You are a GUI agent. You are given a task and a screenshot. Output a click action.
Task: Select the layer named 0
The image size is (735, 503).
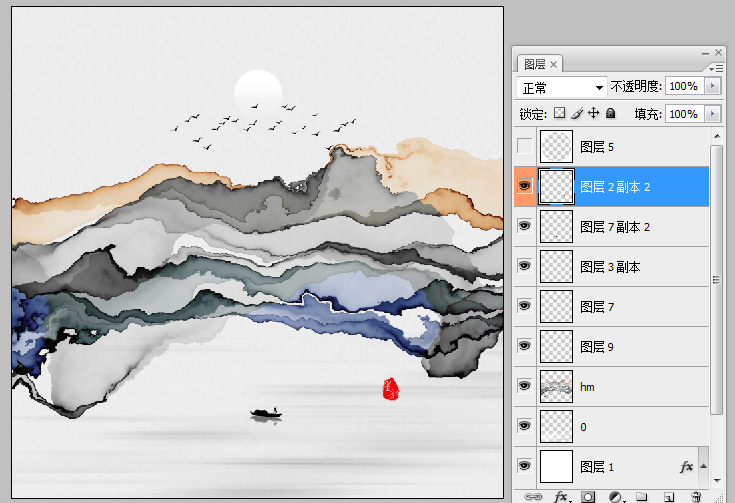[583, 427]
